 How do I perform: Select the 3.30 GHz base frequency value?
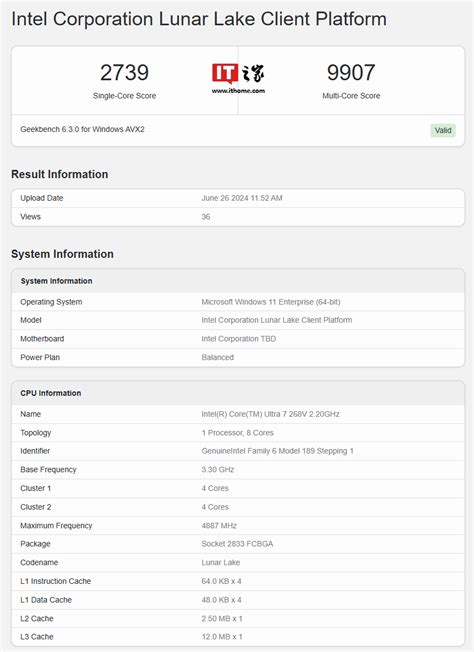tap(218, 469)
